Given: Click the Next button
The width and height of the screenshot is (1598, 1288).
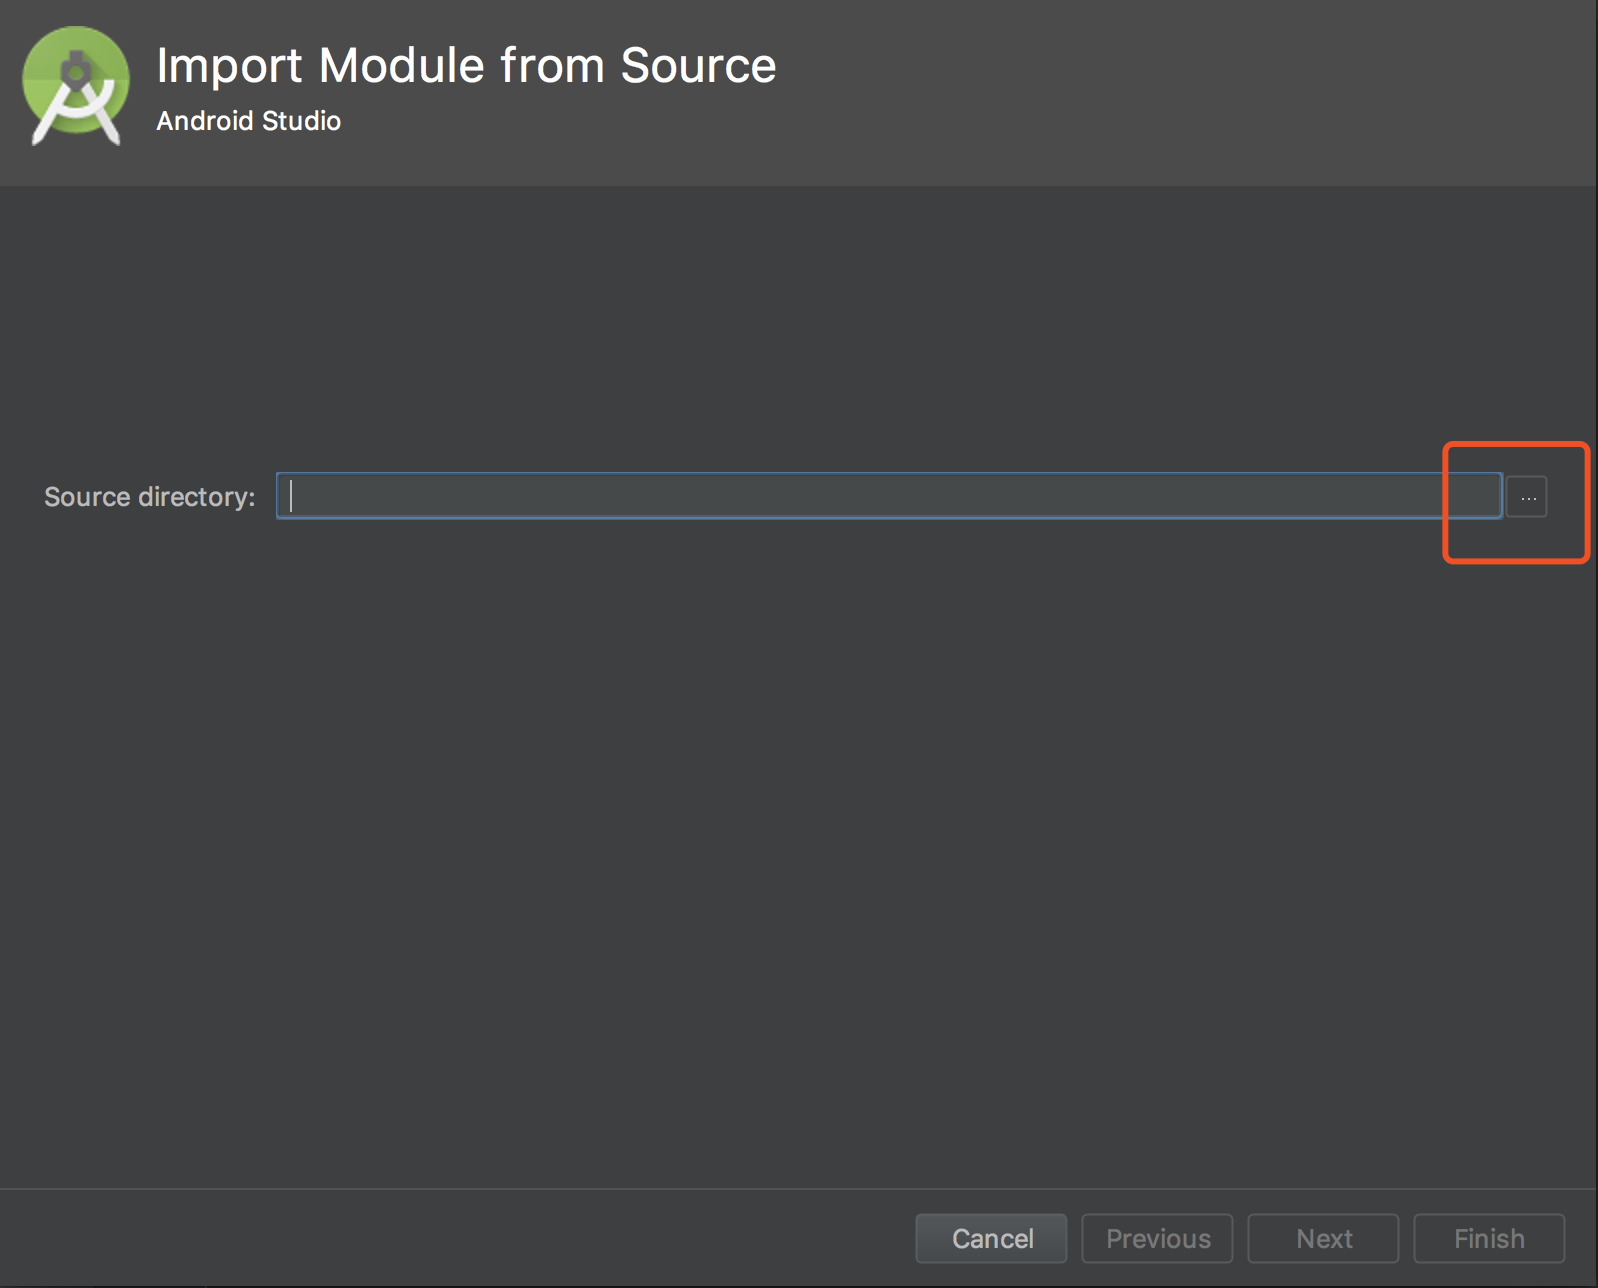Looking at the screenshot, I should [x=1323, y=1239].
